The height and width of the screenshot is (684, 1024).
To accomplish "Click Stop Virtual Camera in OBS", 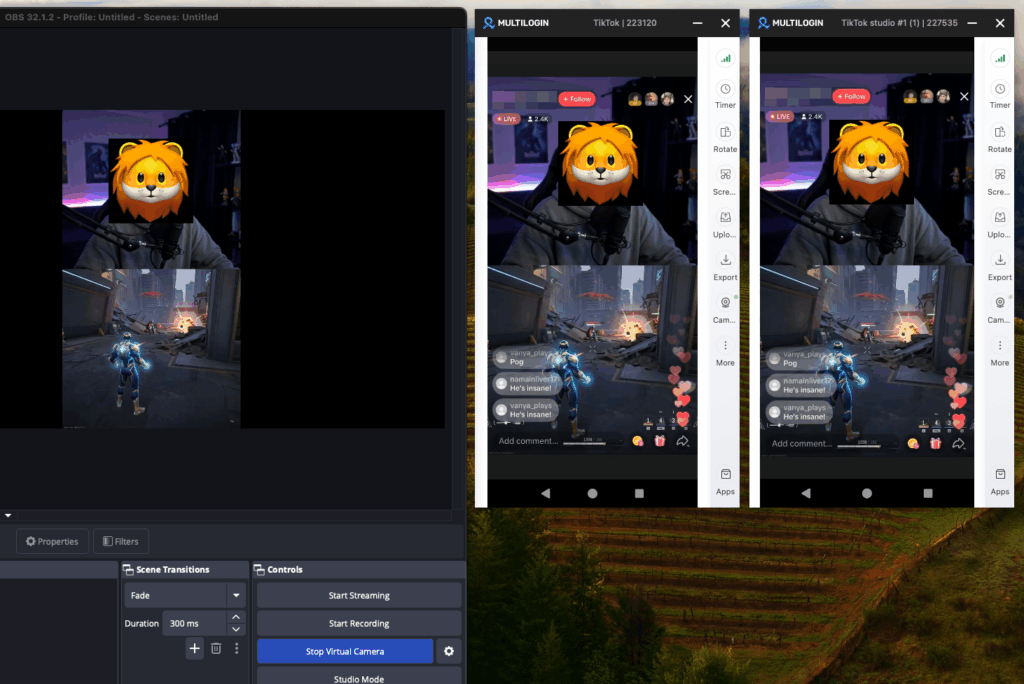I will tap(345, 651).
